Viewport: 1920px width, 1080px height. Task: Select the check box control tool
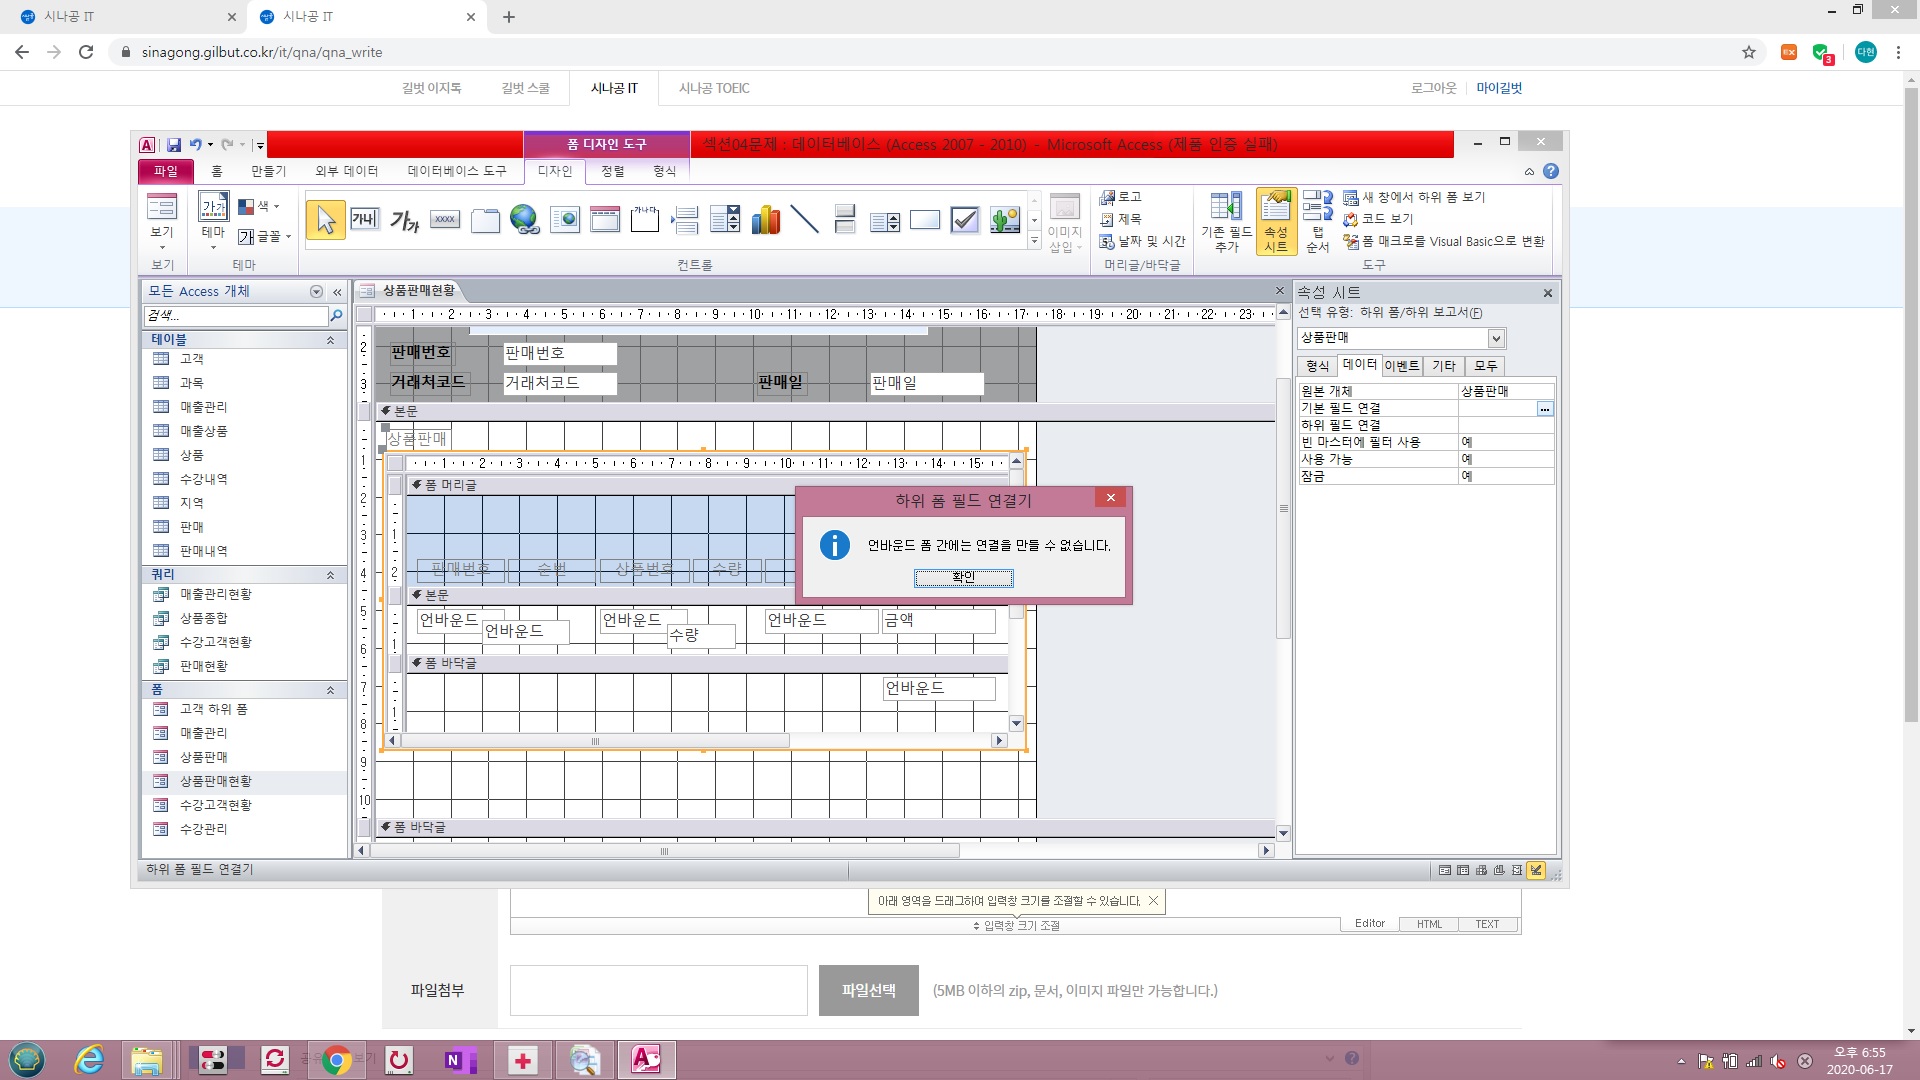pyautogui.click(x=964, y=219)
